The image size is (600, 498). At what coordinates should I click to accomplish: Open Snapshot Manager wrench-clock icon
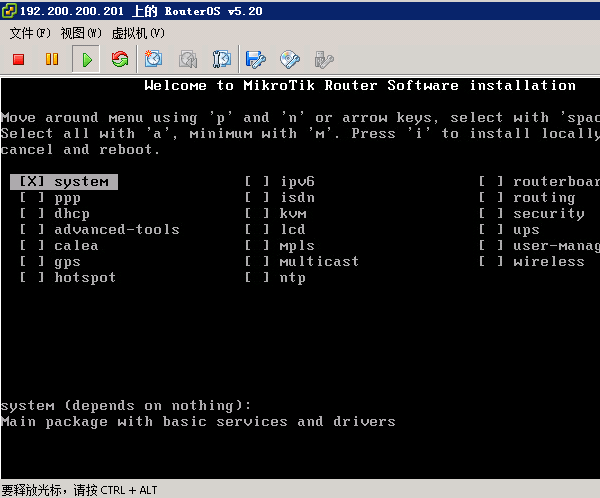(x=222, y=59)
